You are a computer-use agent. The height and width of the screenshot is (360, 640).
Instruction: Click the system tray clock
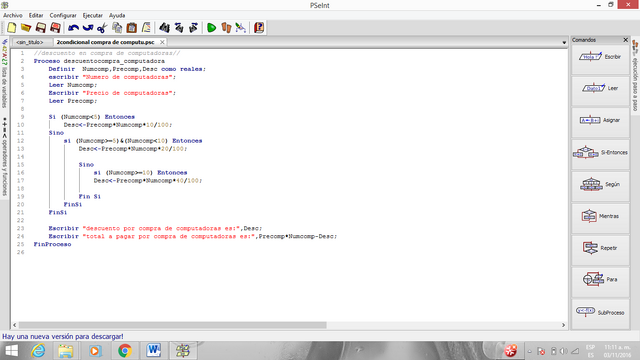pyautogui.click(x=617, y=351)
